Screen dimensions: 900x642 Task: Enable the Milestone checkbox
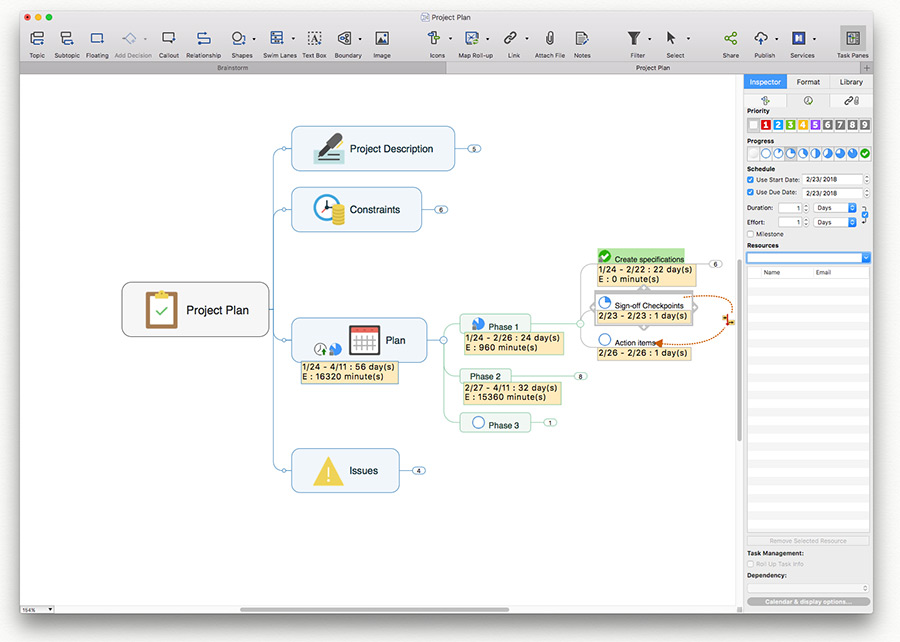tap(750, 234)
